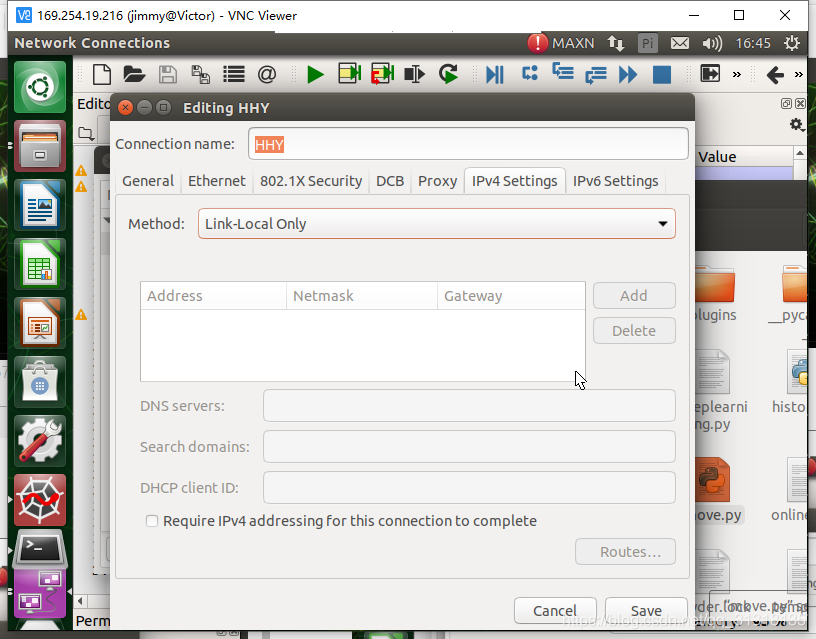Toggle Require IPv4 addressing checkbox
Screen dimensions: 816x639
click(152, 521)
